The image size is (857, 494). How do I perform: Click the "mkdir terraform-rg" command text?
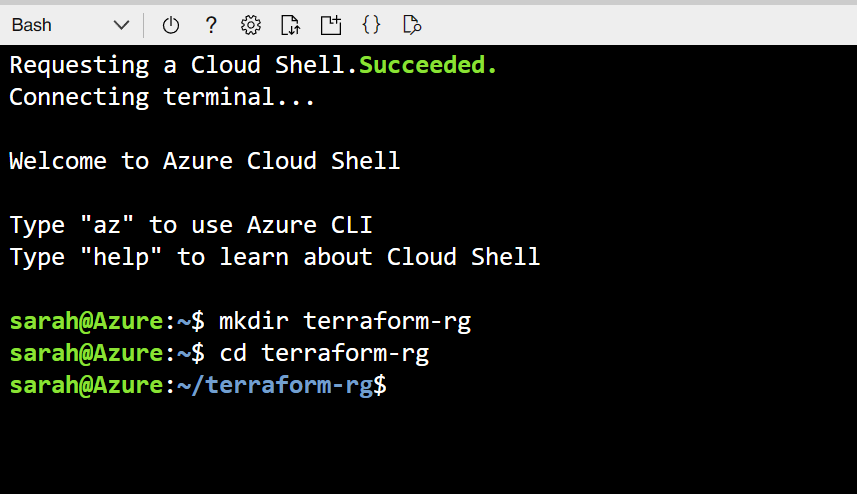[x=345, y=321]
